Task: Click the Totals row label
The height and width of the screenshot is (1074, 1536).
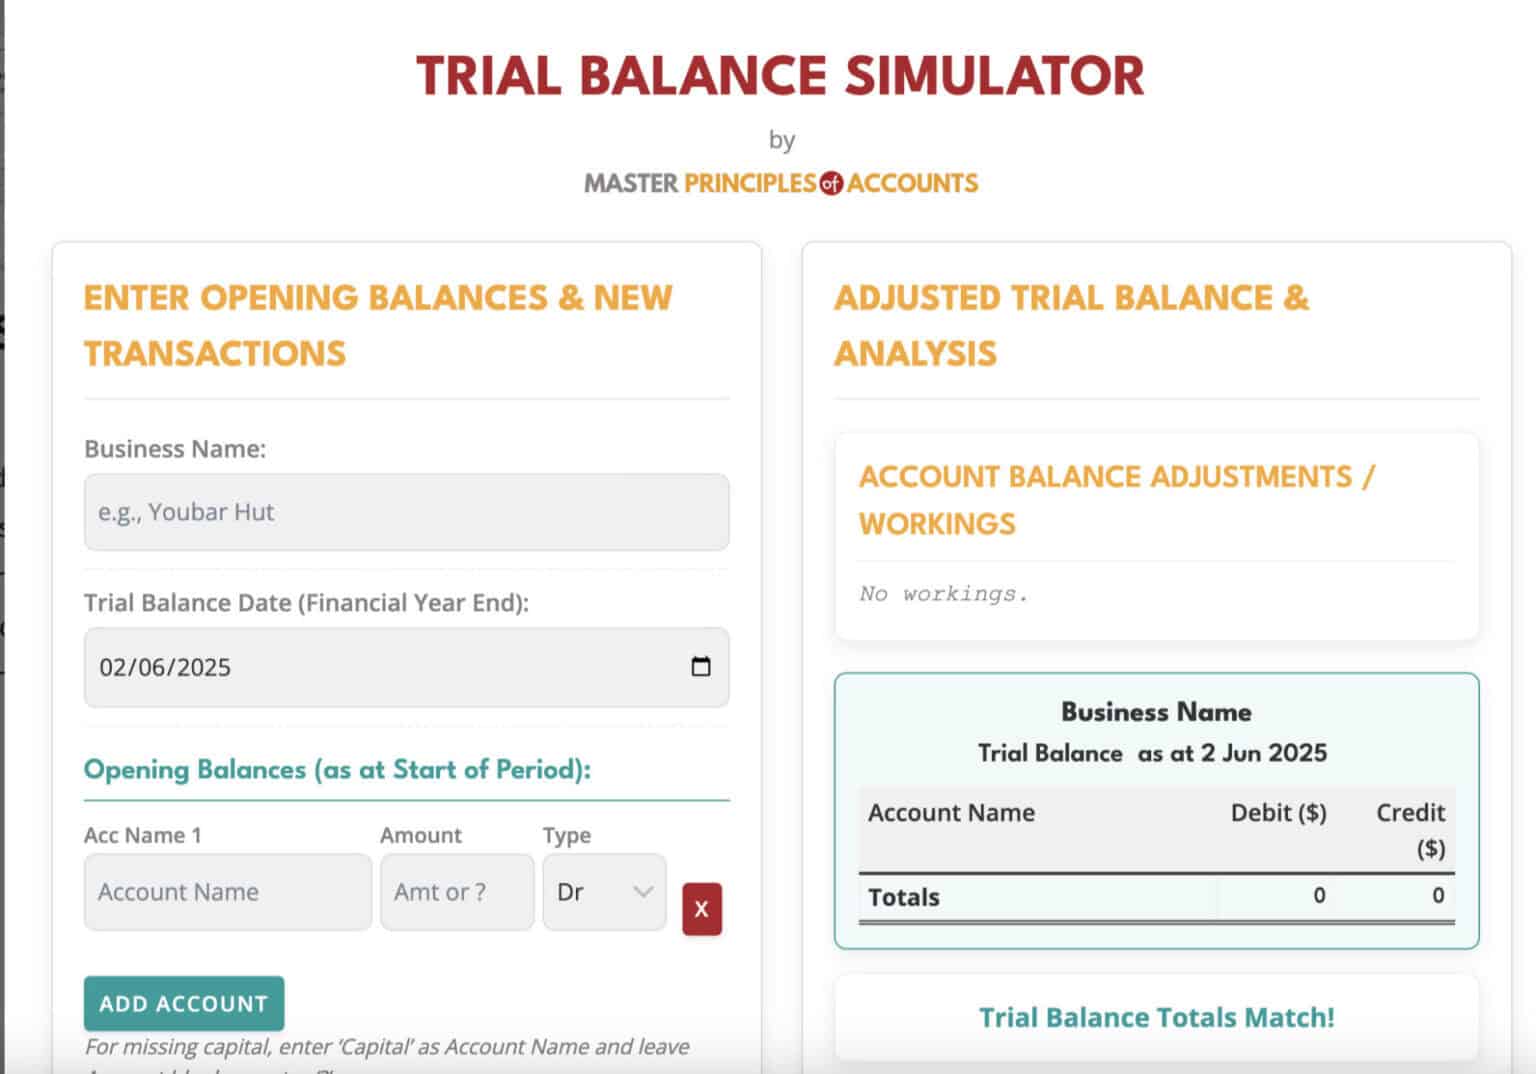Action: click(904, 897)
